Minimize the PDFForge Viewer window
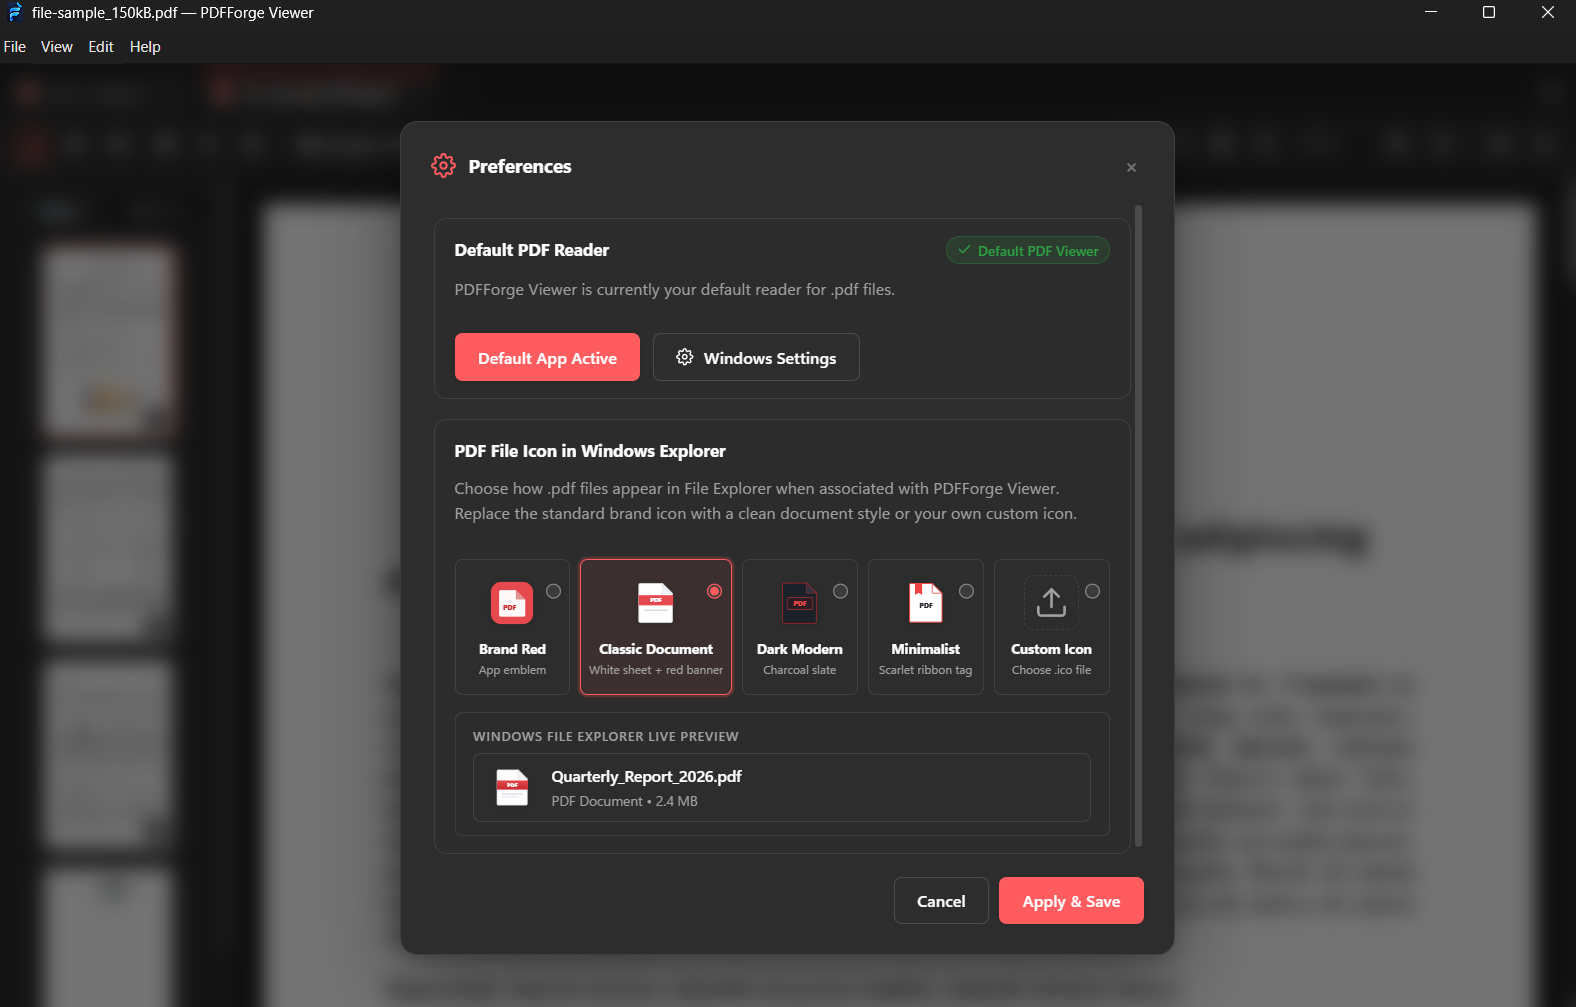Screen dimensions: 1576x1007 point(1431,13)
